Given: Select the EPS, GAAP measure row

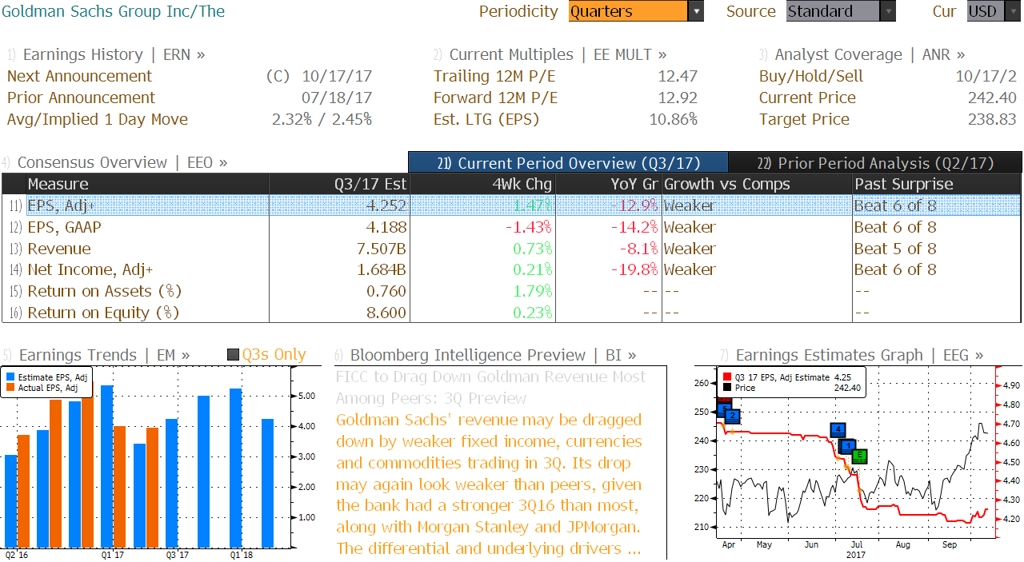Looking at the screenshot, I should [511, 227].
